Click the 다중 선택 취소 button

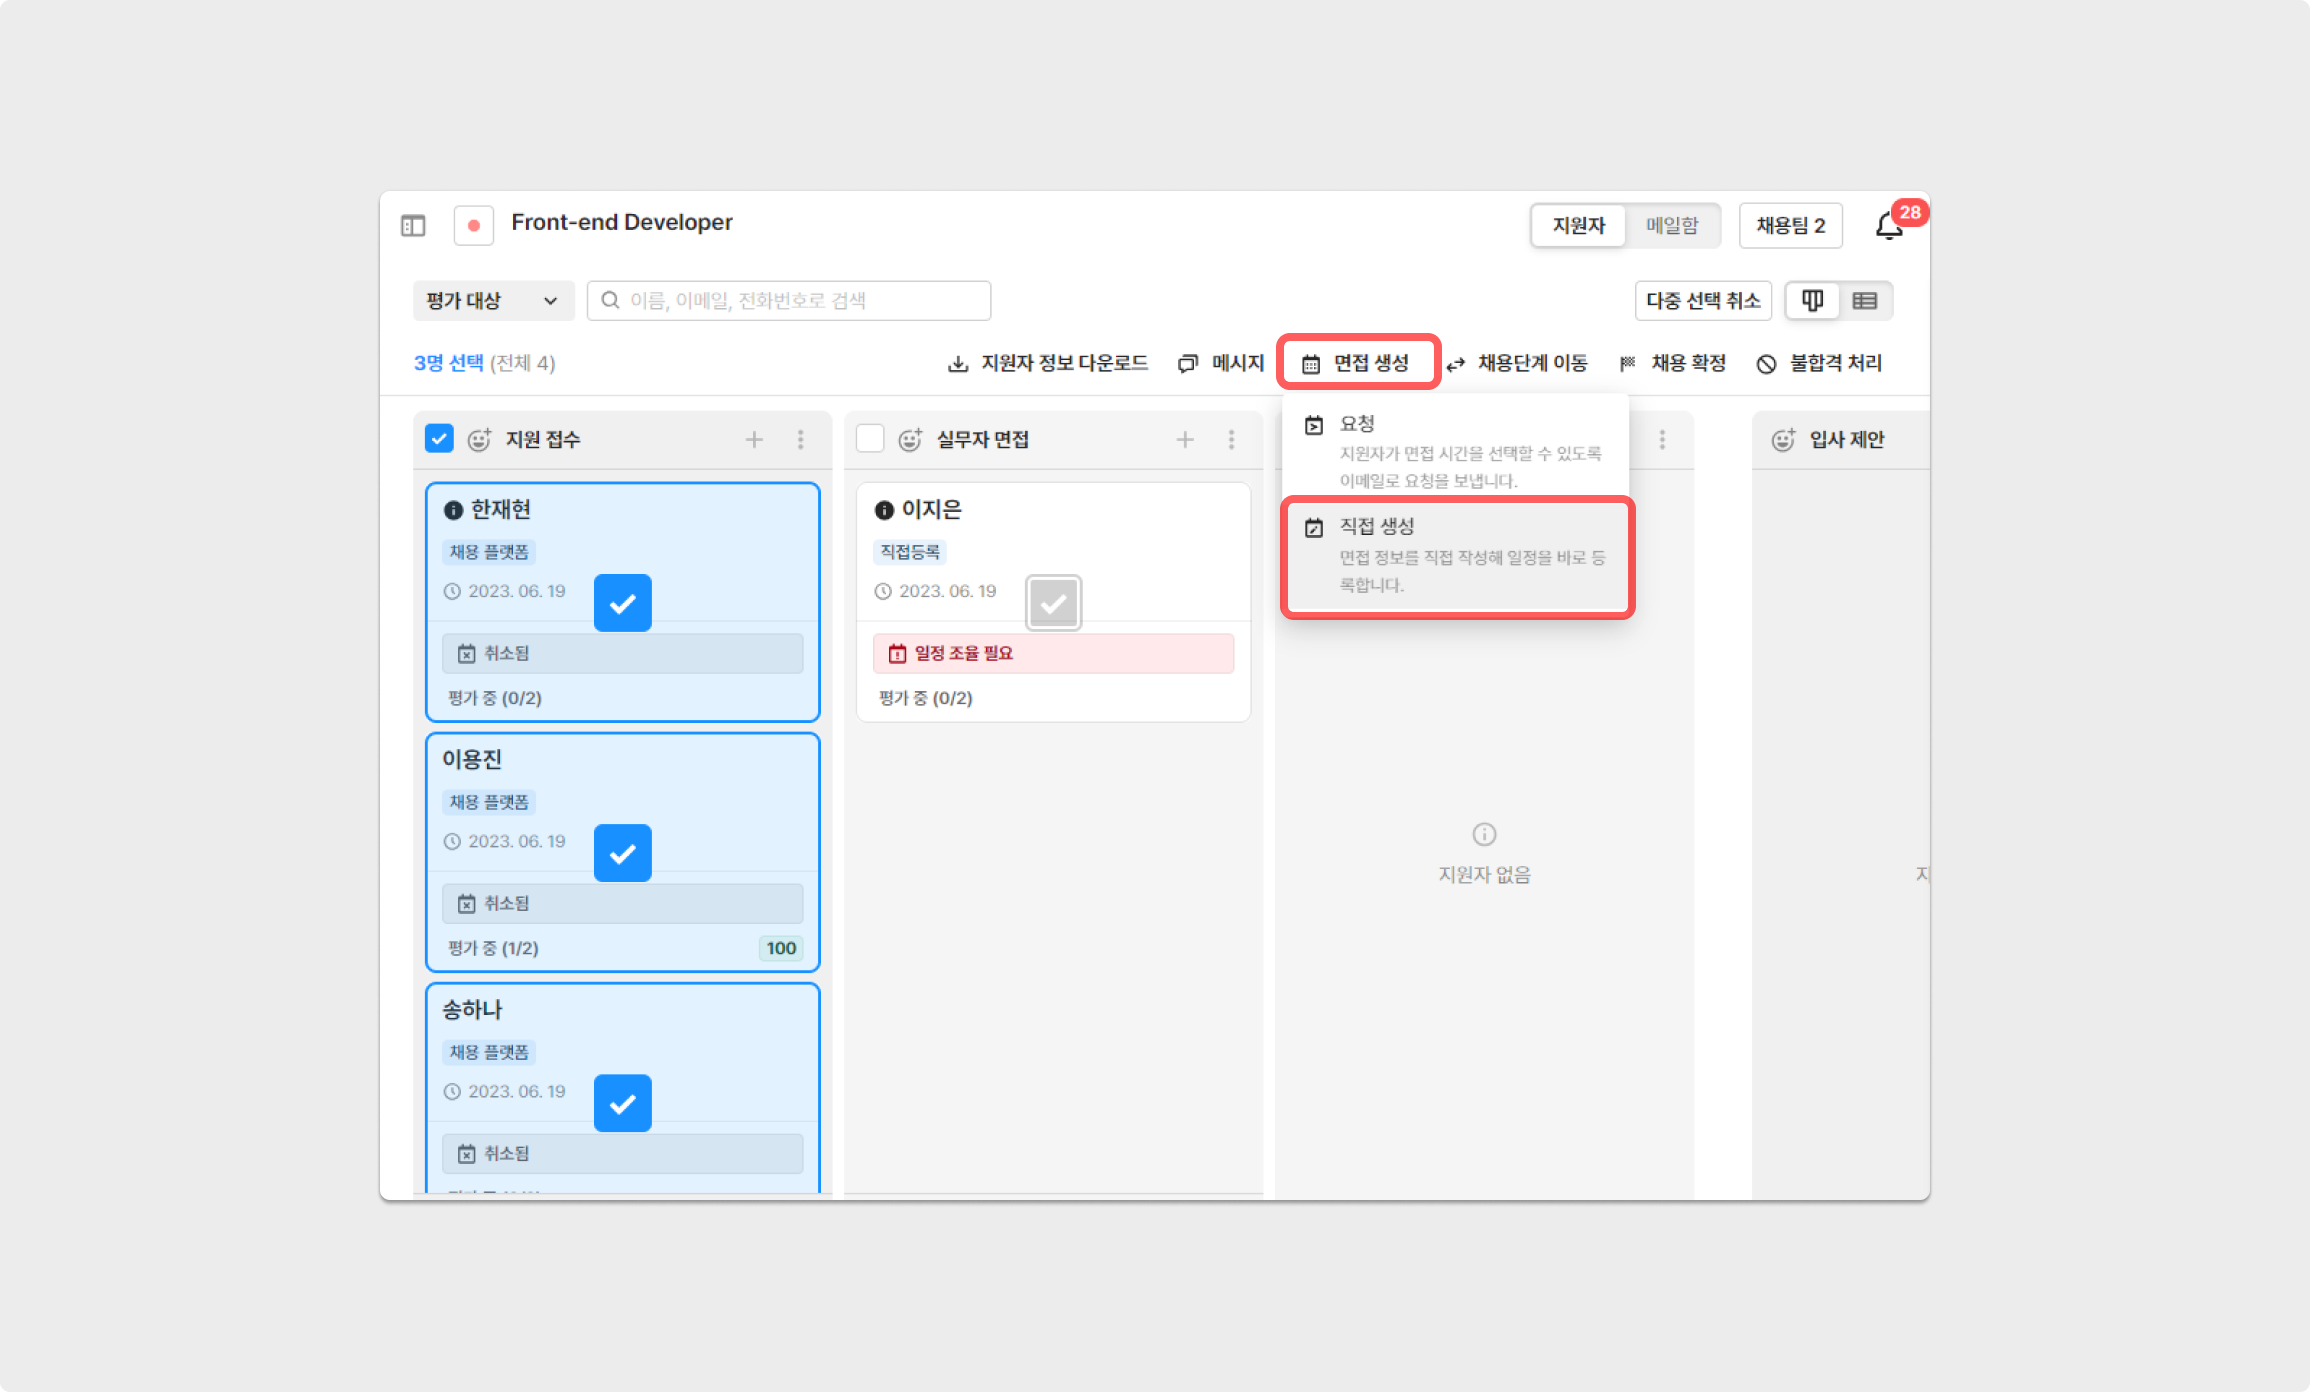click(x=1702, y=301)
